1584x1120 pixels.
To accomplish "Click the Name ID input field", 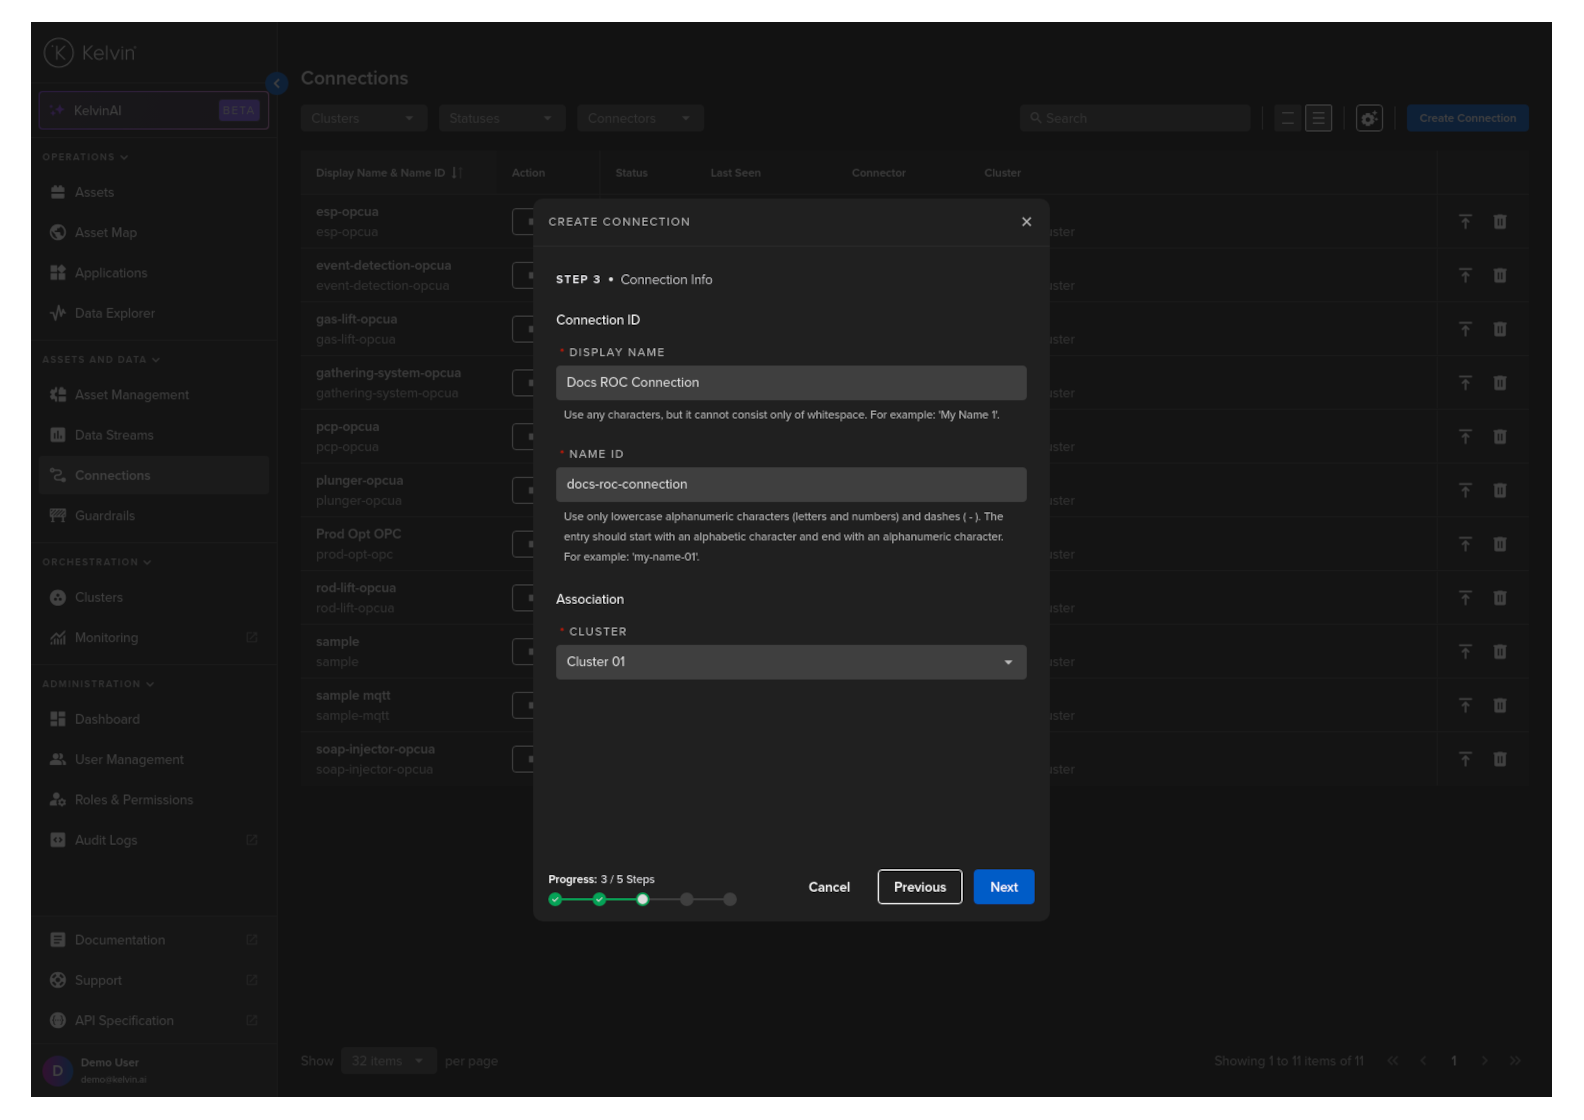I will pos(790,485).
